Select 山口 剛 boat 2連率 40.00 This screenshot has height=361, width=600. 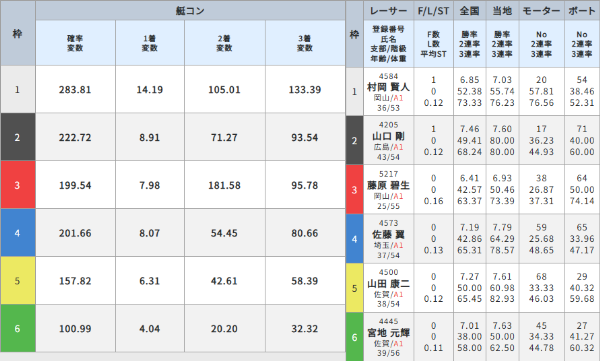pyautogui.click(x=582, y=140)
